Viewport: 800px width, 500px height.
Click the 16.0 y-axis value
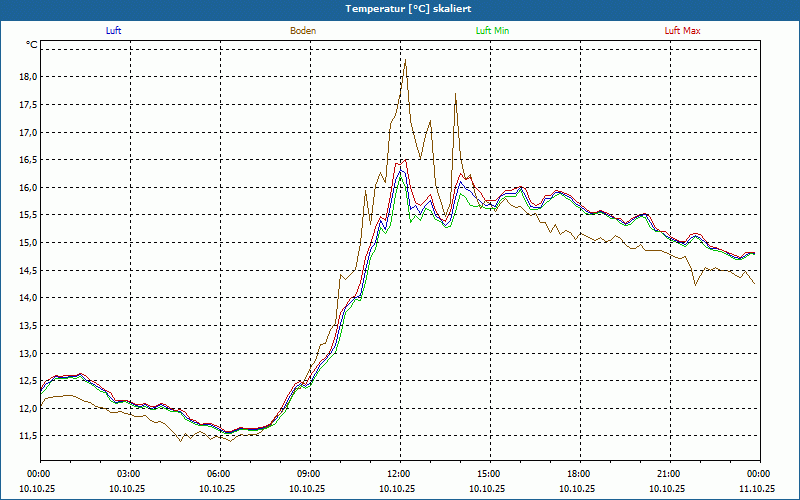tap(26, 188)
